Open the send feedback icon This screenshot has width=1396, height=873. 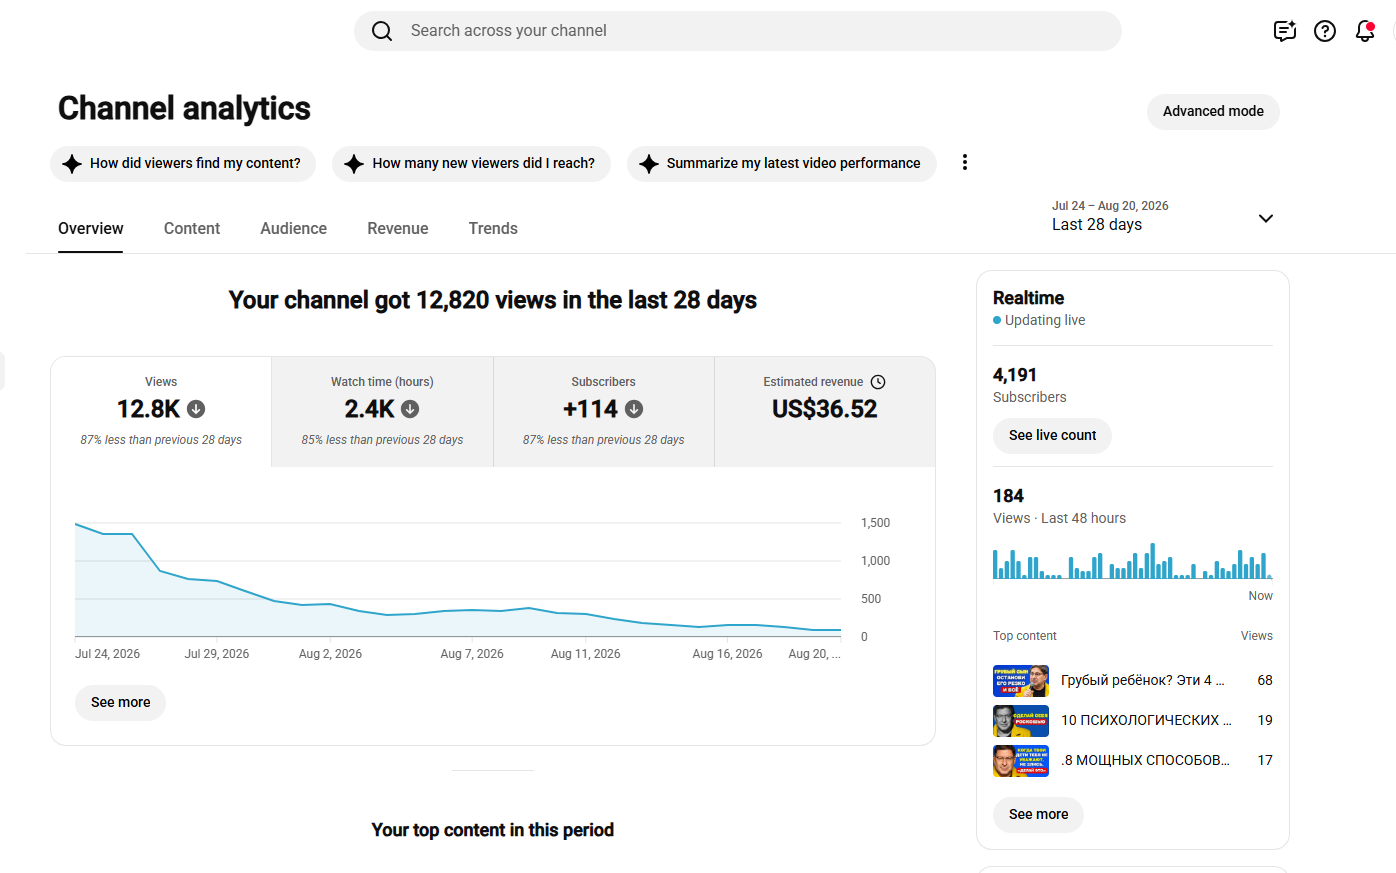coord(1285,31)
